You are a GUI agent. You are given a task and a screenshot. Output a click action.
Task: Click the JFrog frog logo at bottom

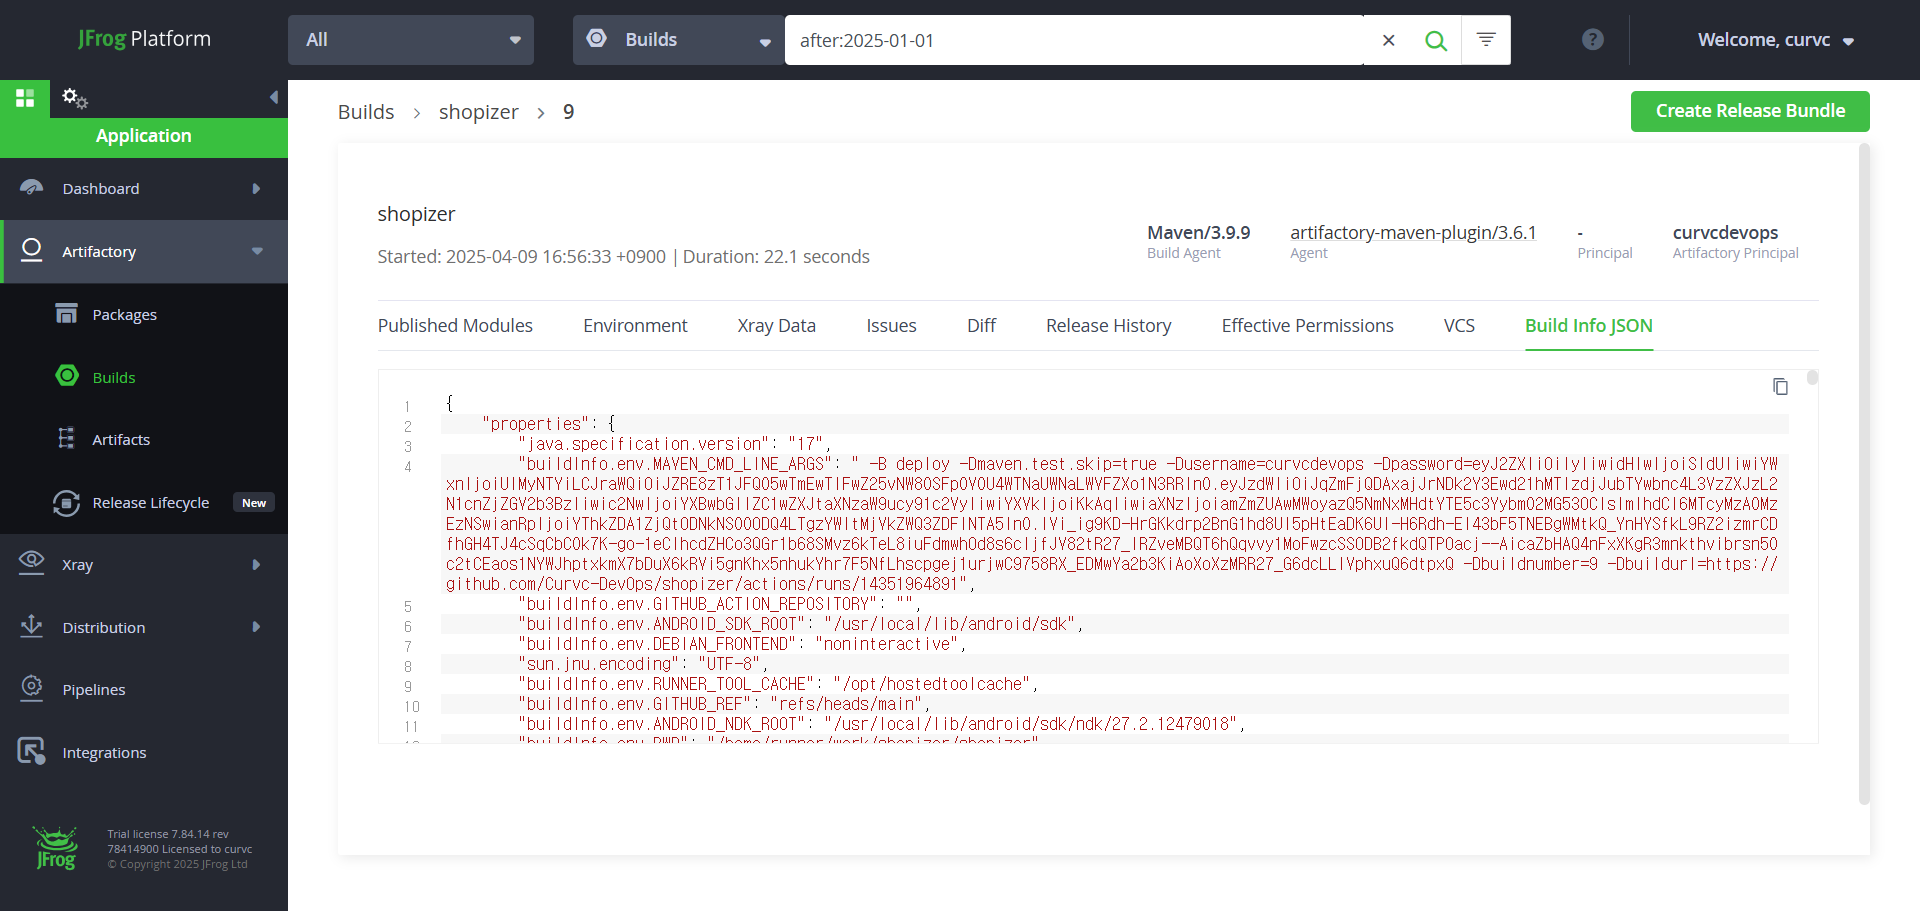point(55,848)
